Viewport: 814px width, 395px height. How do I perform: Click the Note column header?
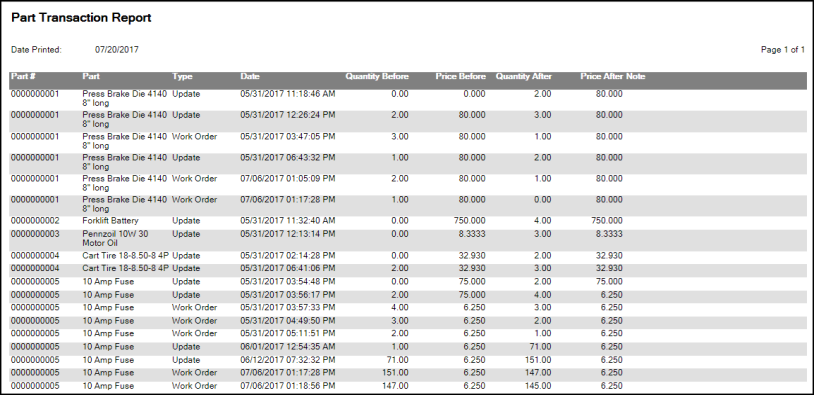tap(635, 76)
